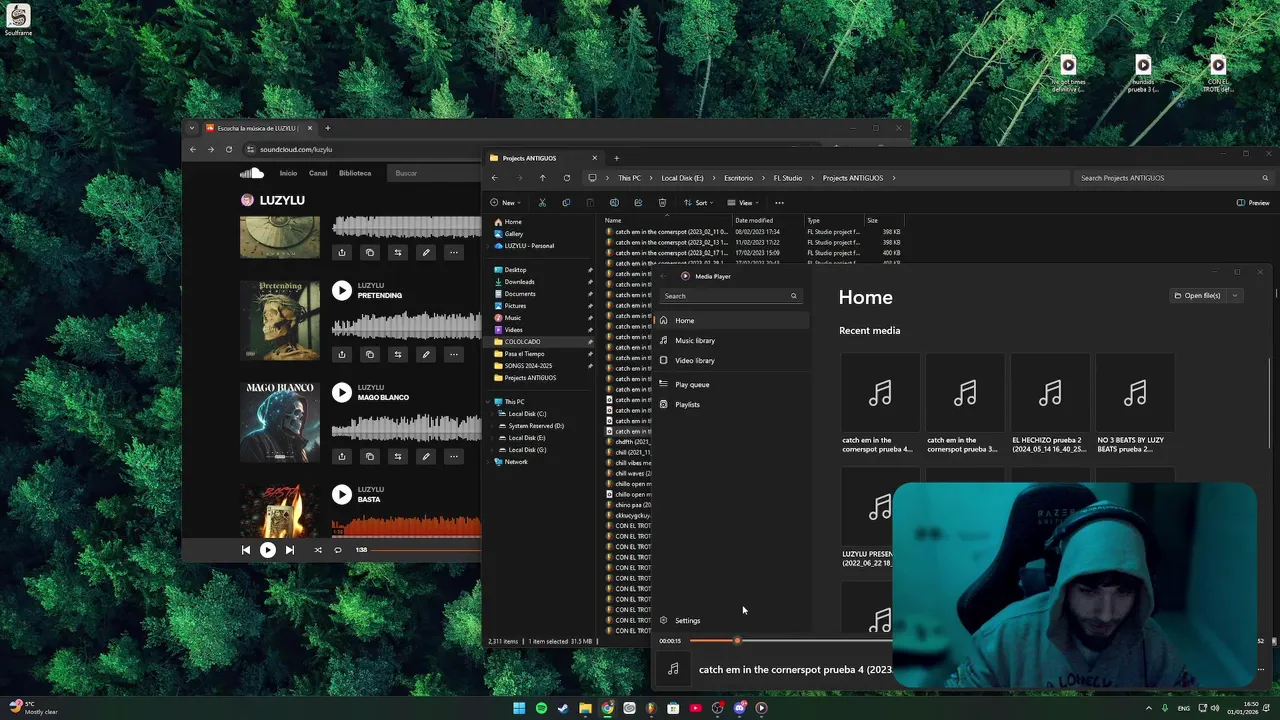Click edit pencil icon under PRETENDING track
This screenshot has width=1280, height=720.
pyautogui.click(x=426, y=354)
